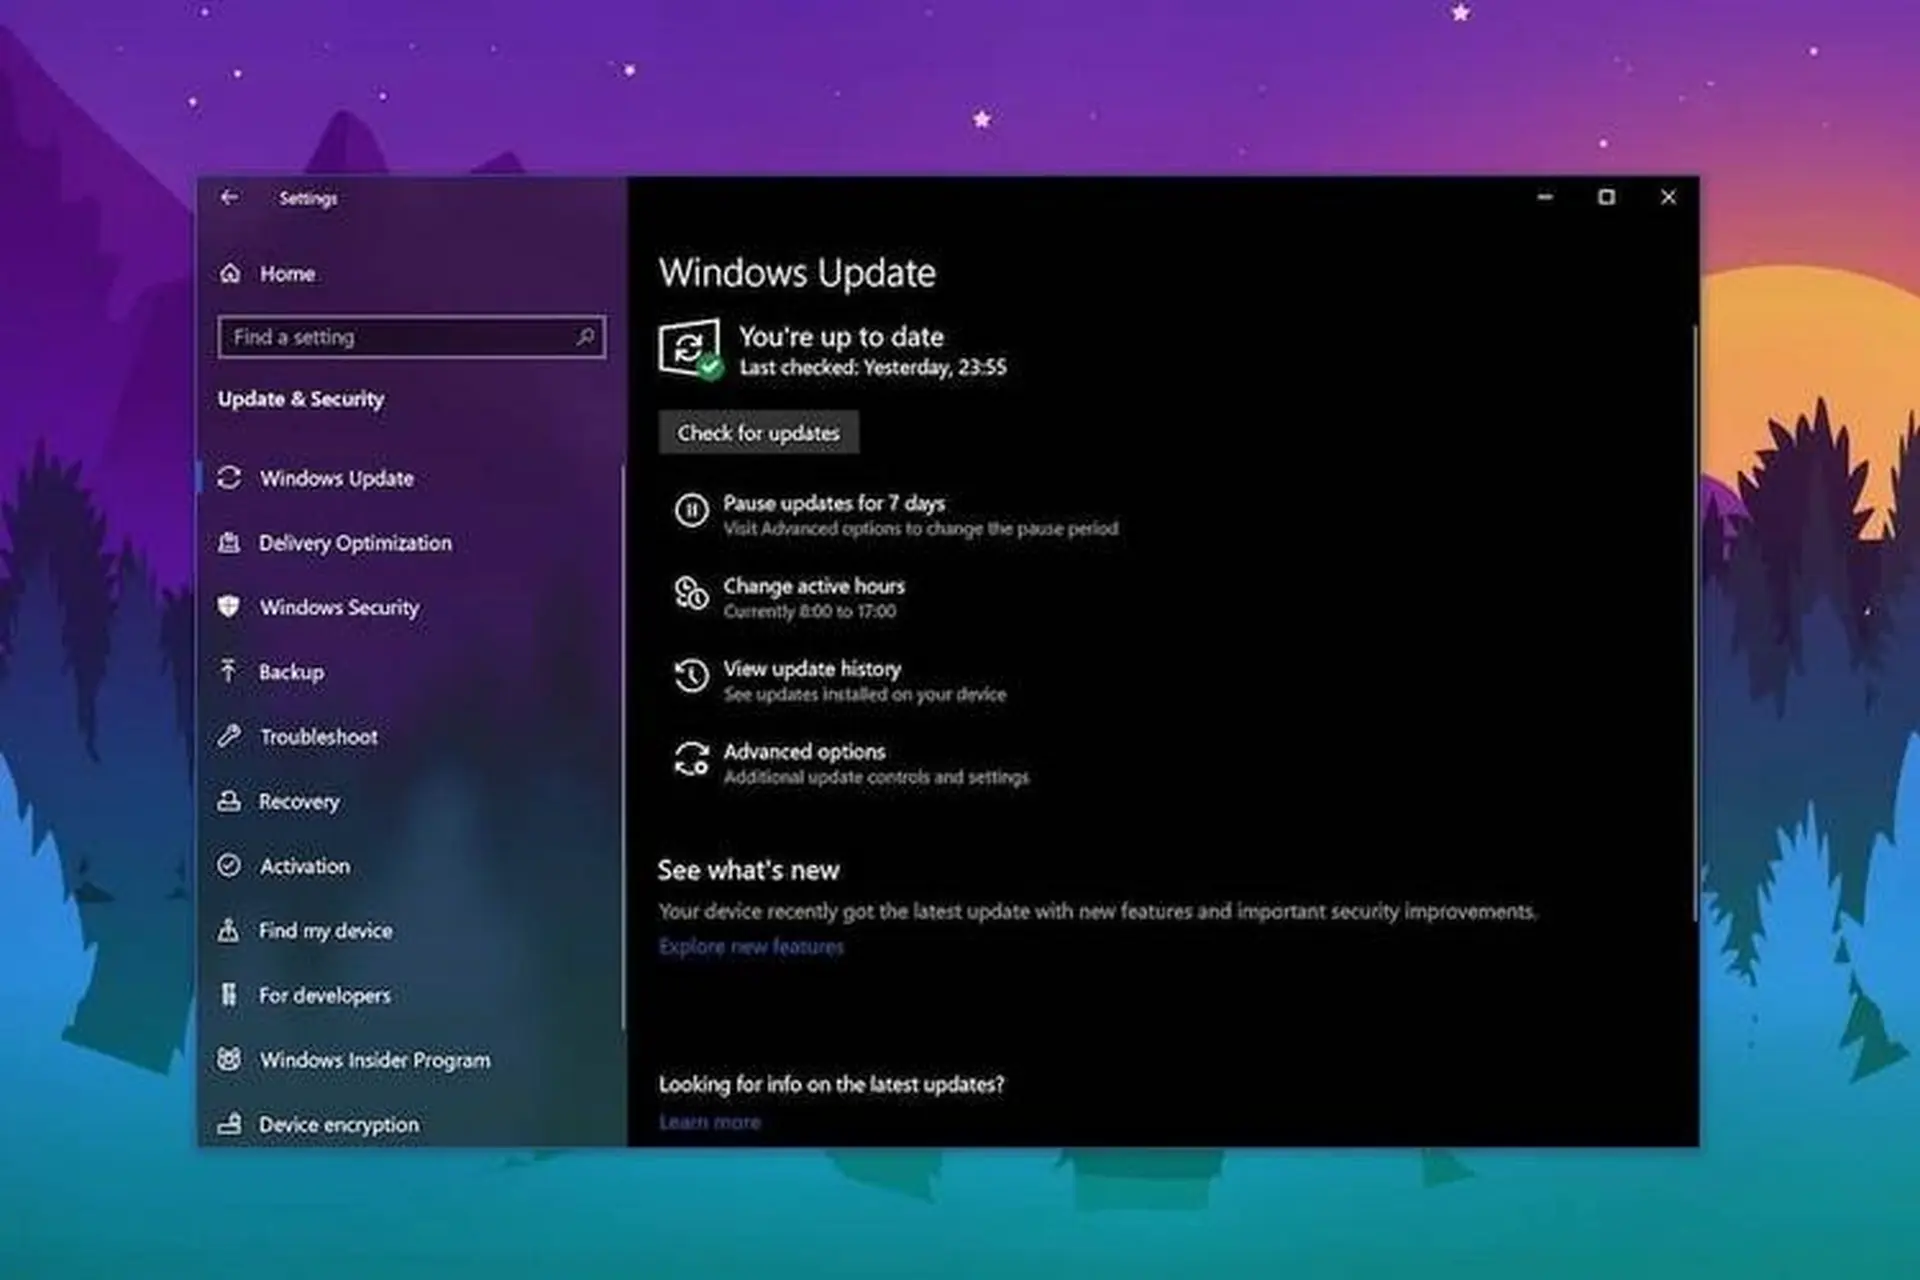Click the Delivery Optimization icon
Image resolution: width=1920 pixels, height=1280 pixels.
coord(229,543)
